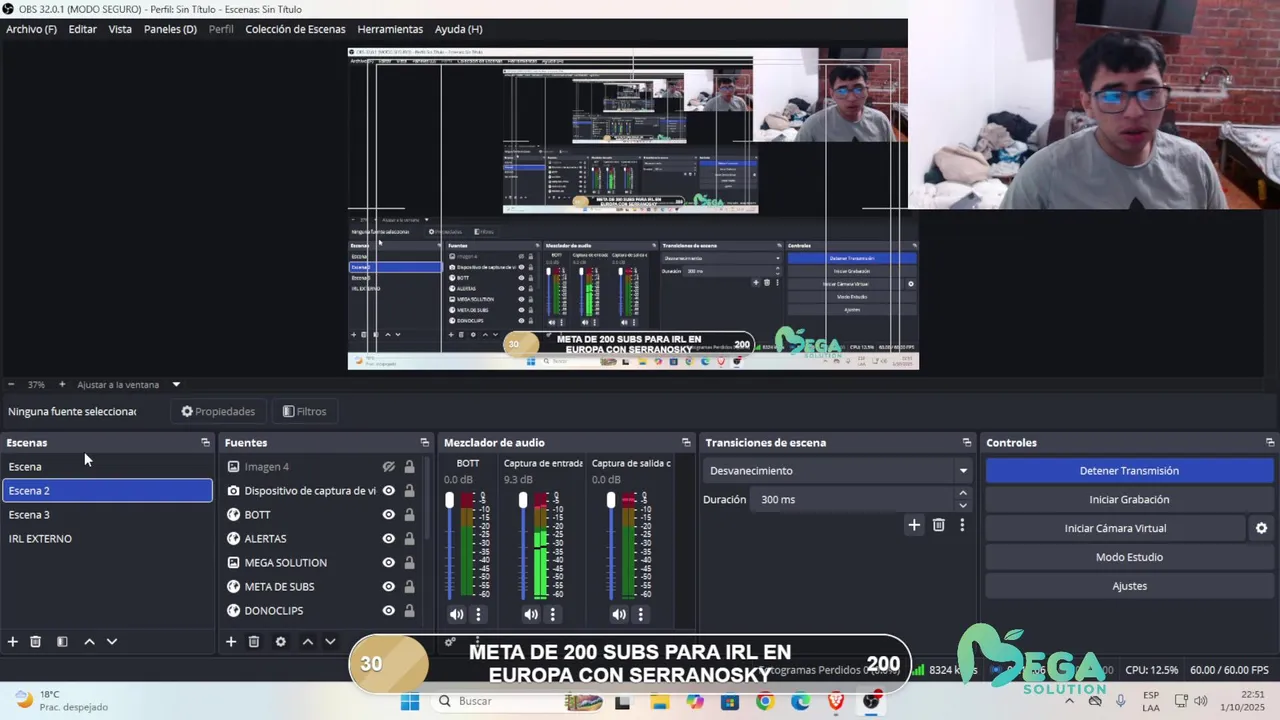Toggle lock on BOTT source

tap(409, 515)
